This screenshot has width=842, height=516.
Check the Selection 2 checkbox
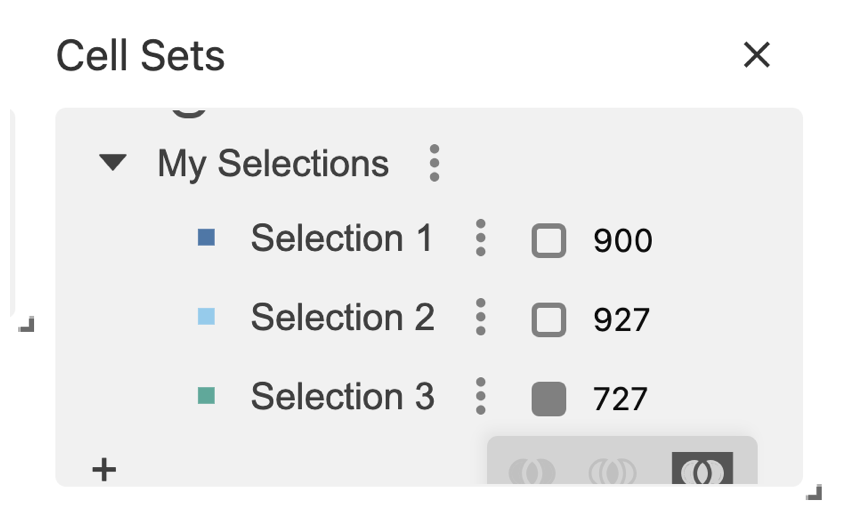[549, 320]
